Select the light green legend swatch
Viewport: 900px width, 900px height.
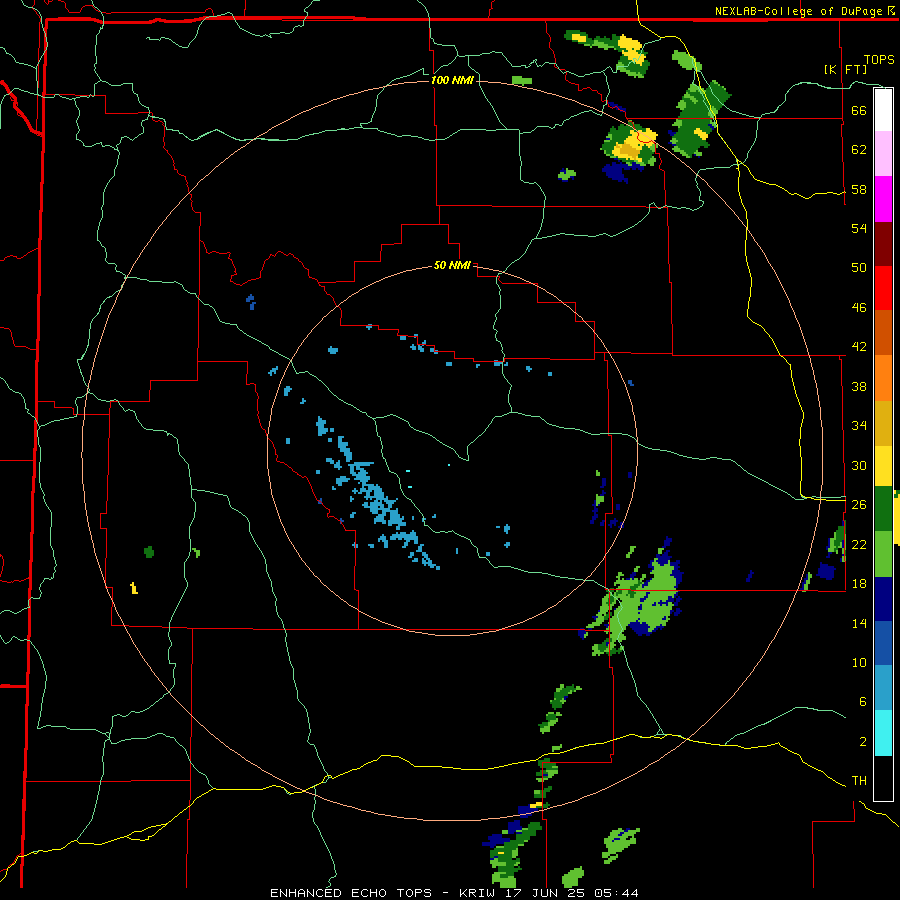tap(883, 554)
